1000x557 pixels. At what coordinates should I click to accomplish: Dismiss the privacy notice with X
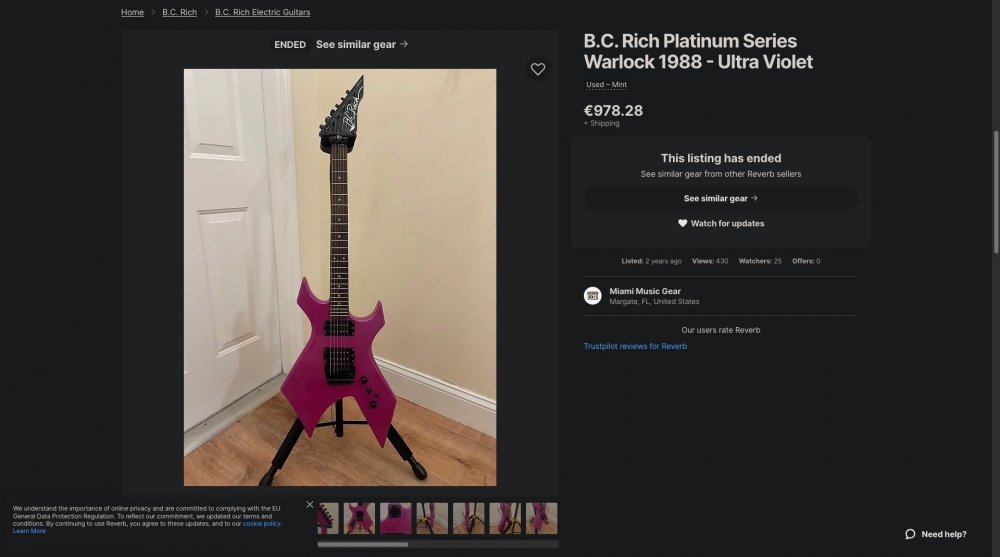pos(310,505)
